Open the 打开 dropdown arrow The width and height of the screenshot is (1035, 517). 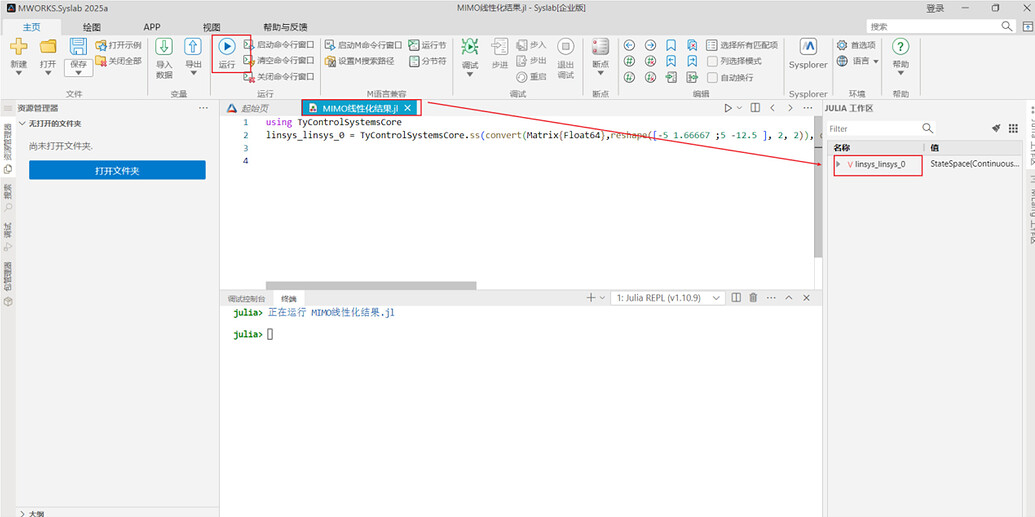click(x=48, y=73)
